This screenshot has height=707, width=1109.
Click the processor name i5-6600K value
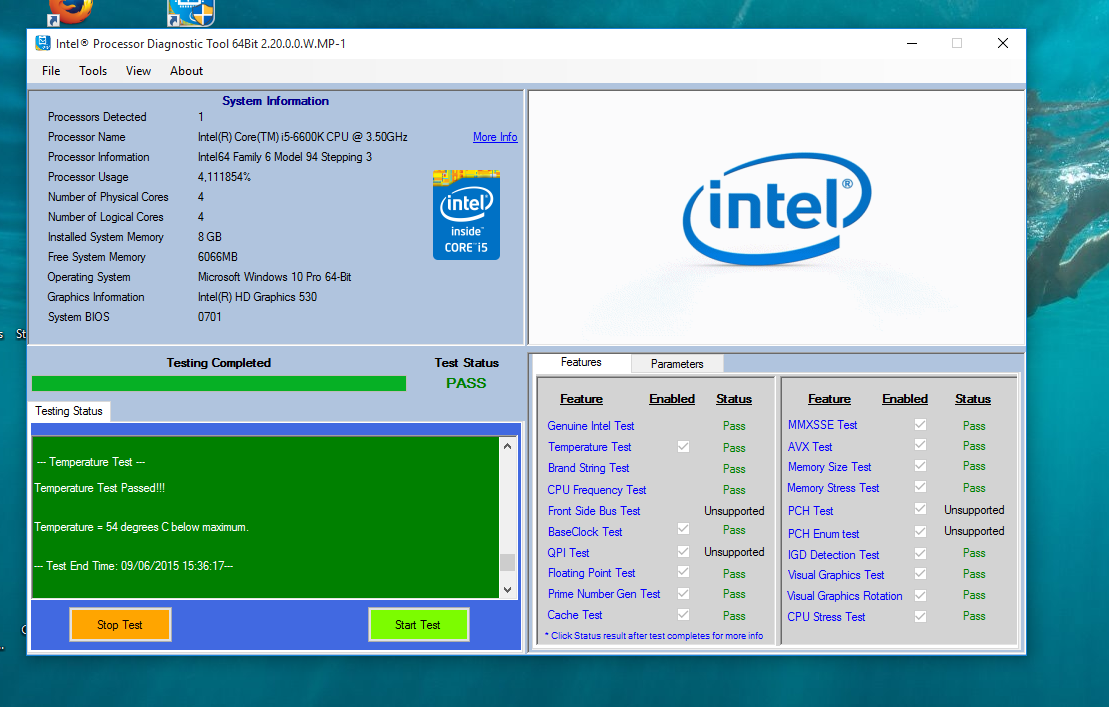pyautogui.click(x=302, y=137)
